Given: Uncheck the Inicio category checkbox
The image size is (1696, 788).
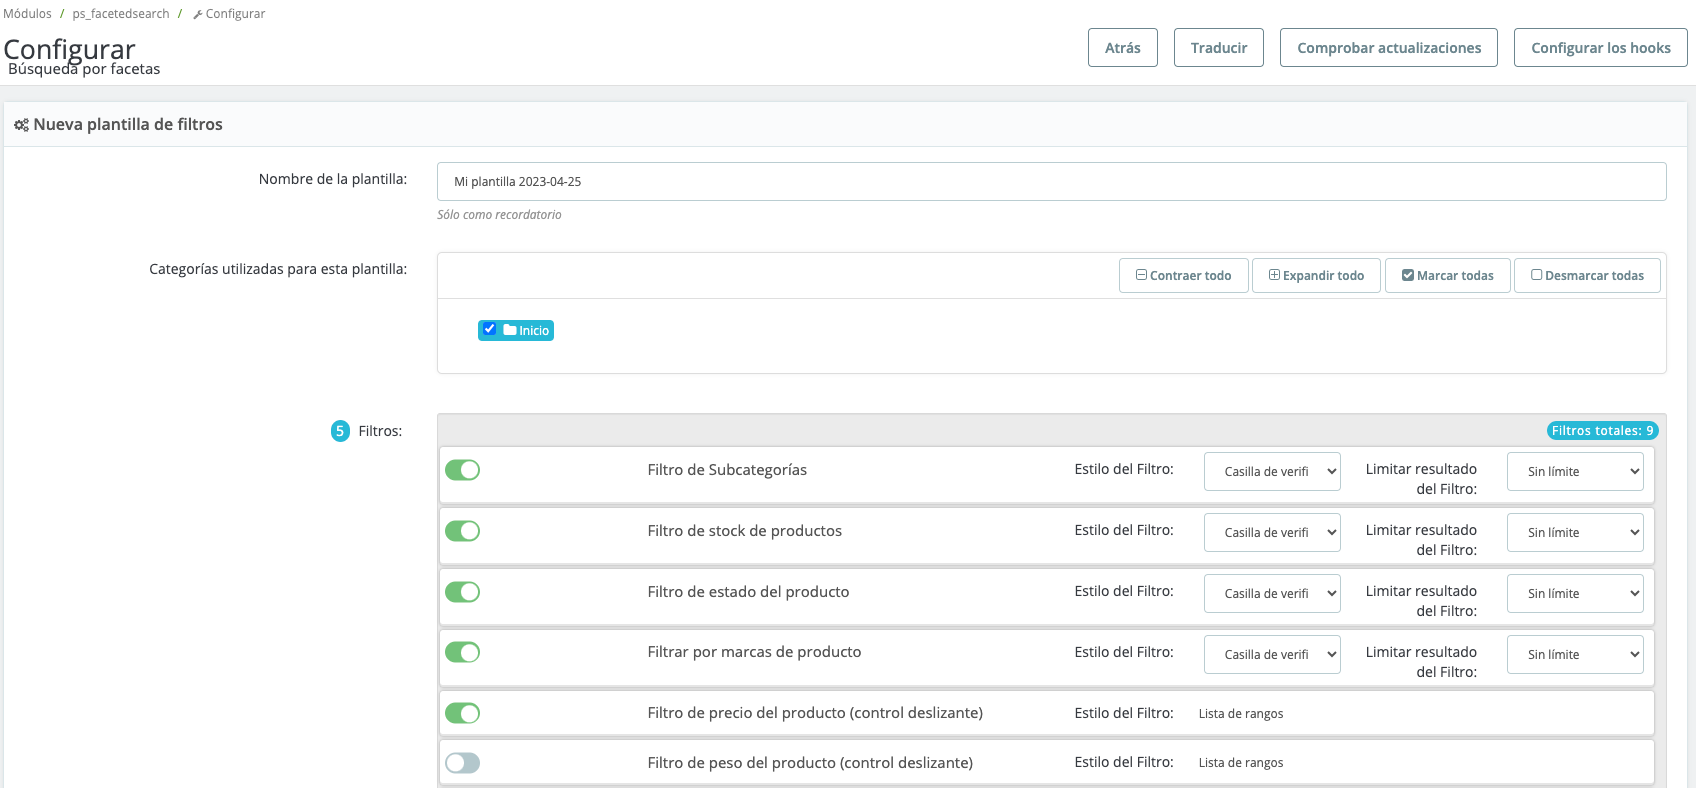Looking at the screenshot, I should (x=489, y=329).
